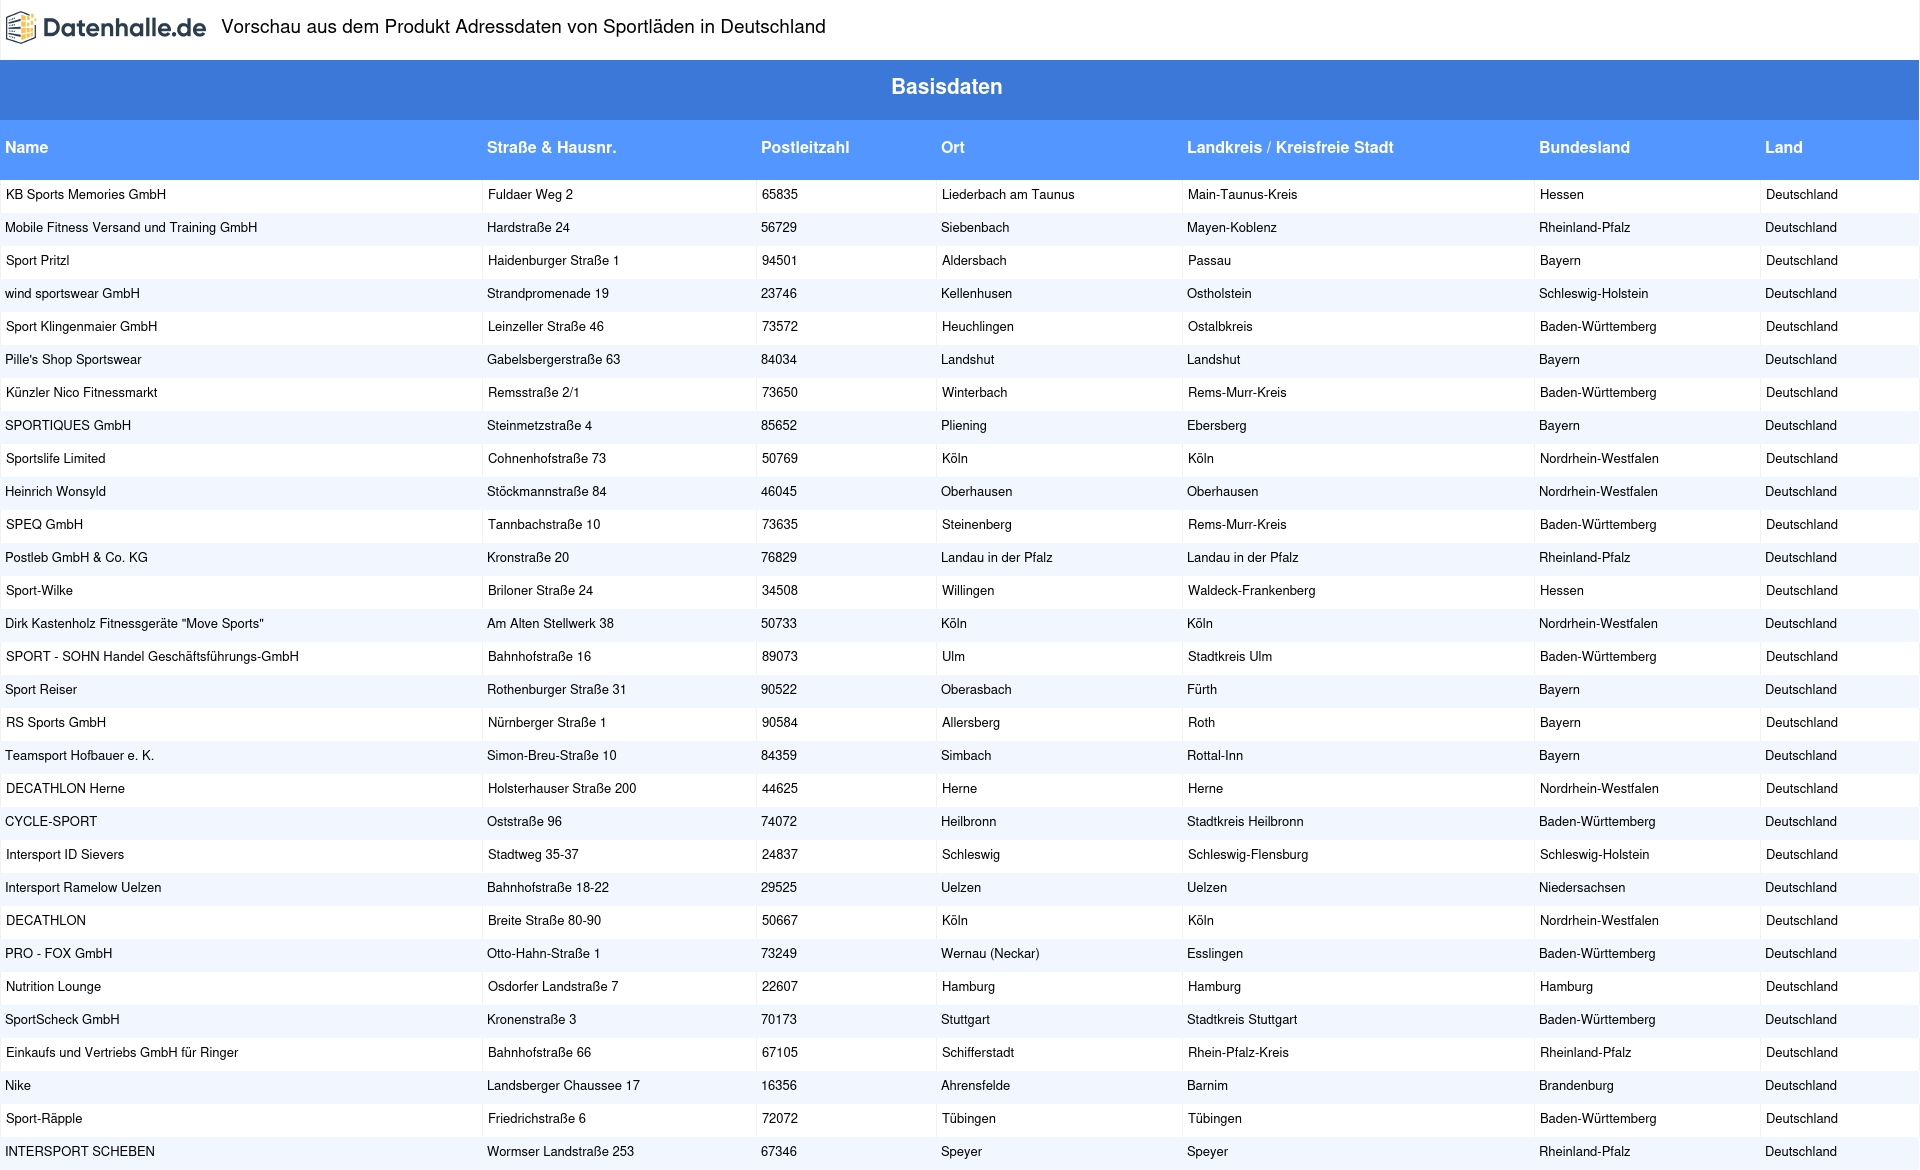Select Landkreis Main-Taunus-Kreis
The image size is (1920, 1170).
pyautogui.click(x=1242, y=195)
